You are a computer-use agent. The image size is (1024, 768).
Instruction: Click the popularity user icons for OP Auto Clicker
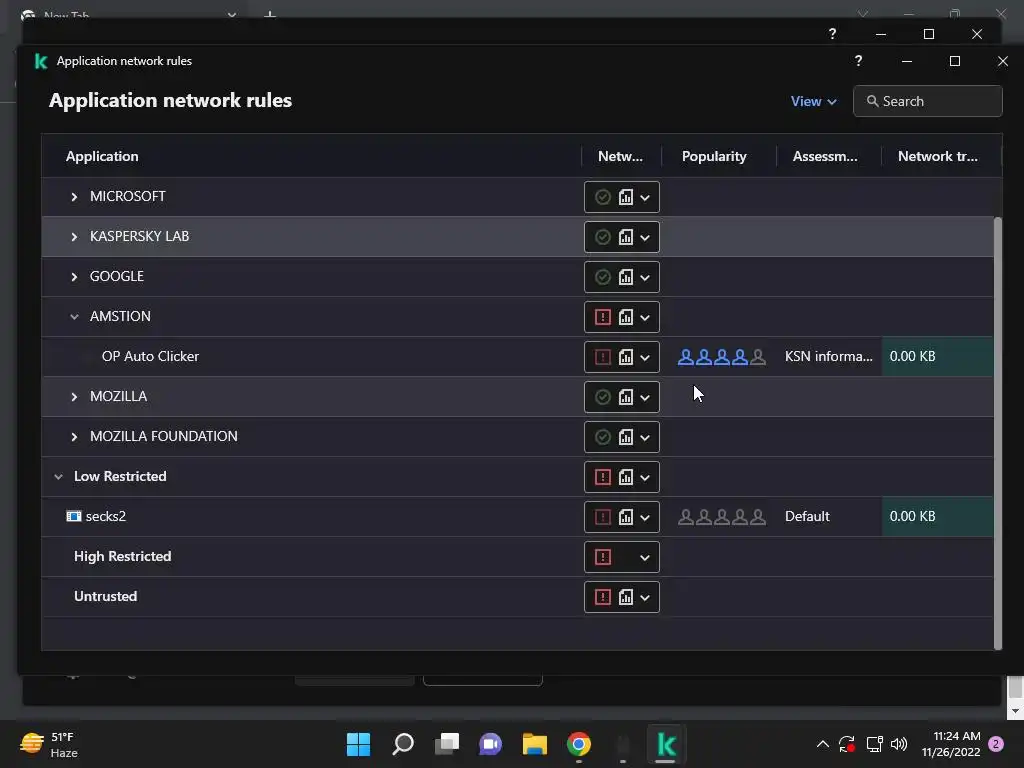[722, 357]
